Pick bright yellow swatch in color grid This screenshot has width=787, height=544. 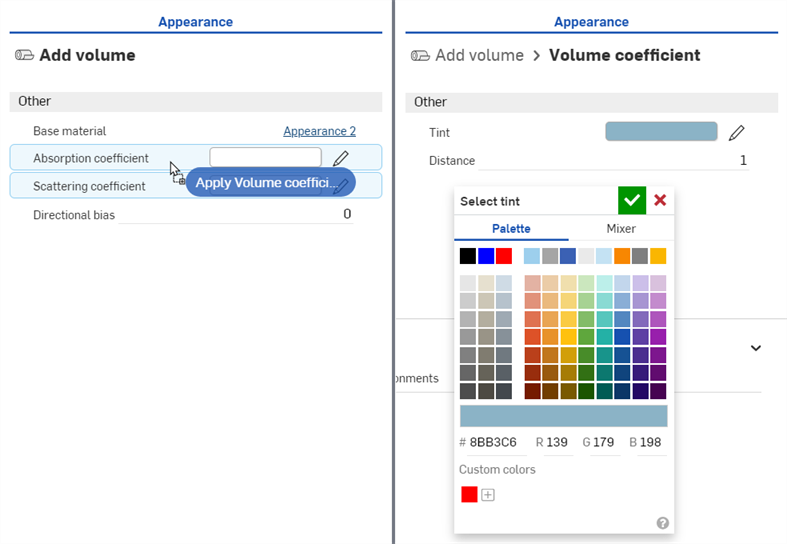pos(568,337)
